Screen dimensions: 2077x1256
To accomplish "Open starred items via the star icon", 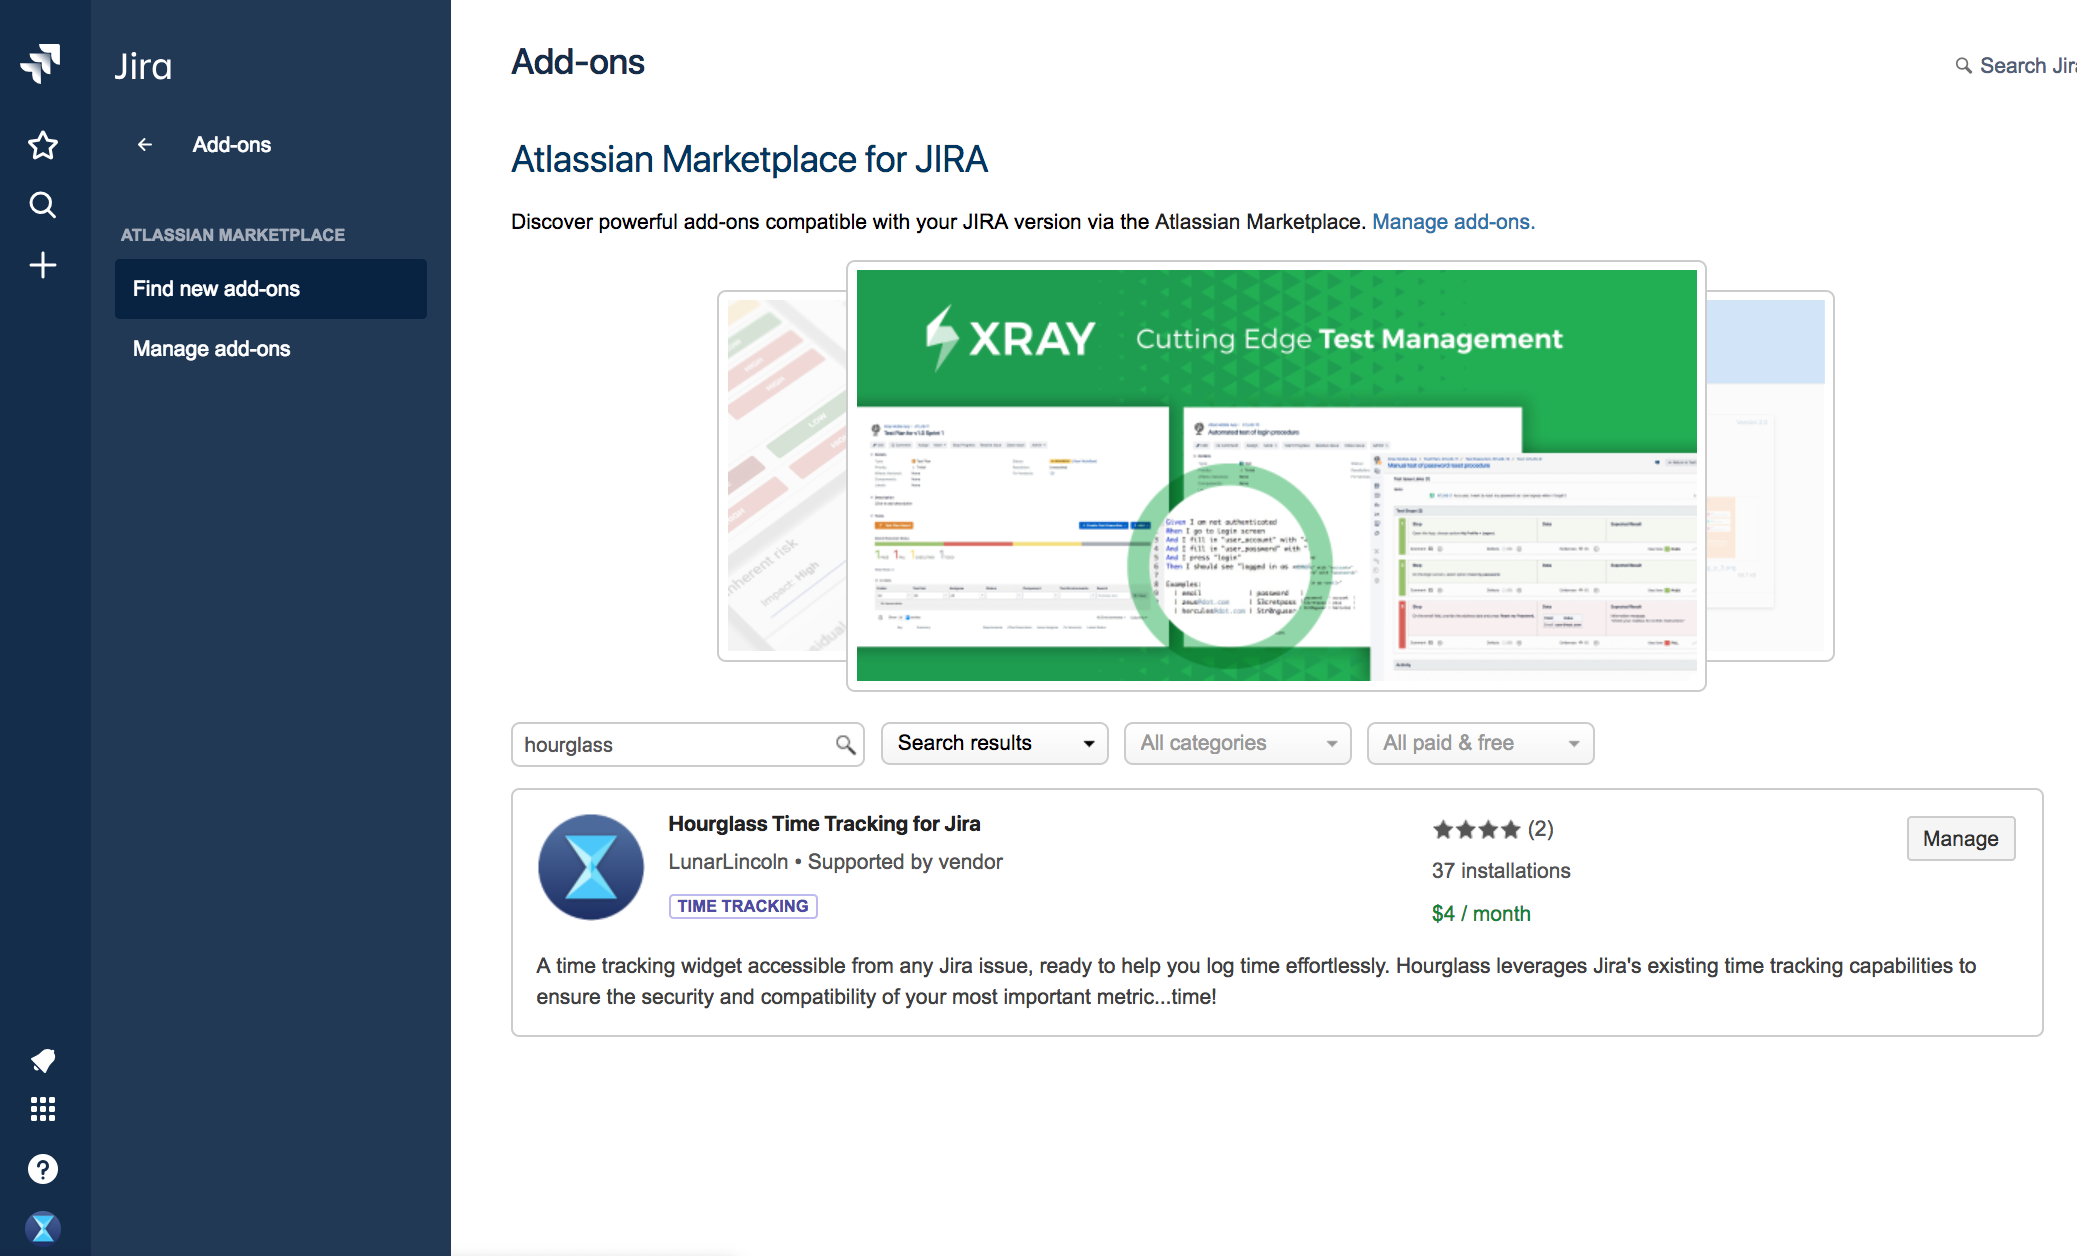I will [43, 146].
